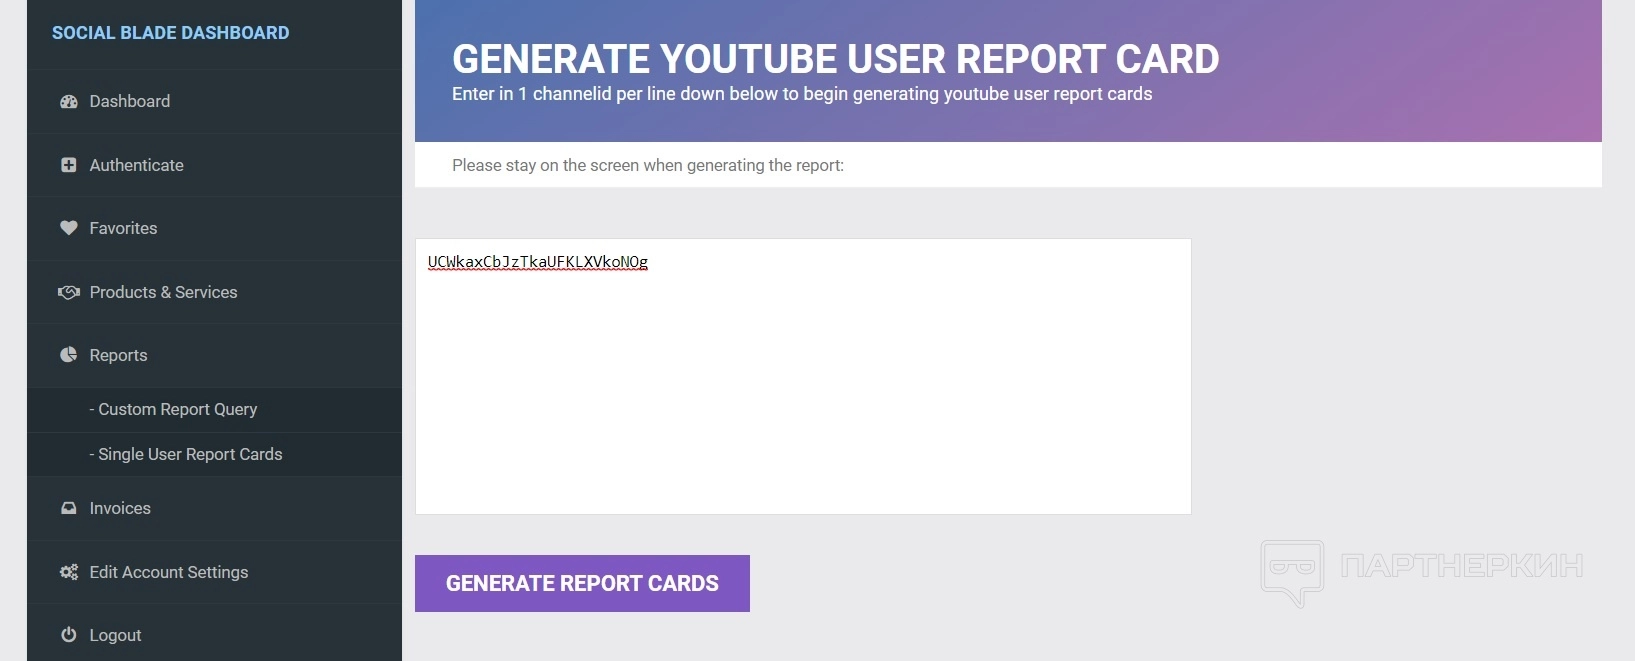
Task: Click the Social Blade Dashboard title link
Action: (x=170, y=33)
